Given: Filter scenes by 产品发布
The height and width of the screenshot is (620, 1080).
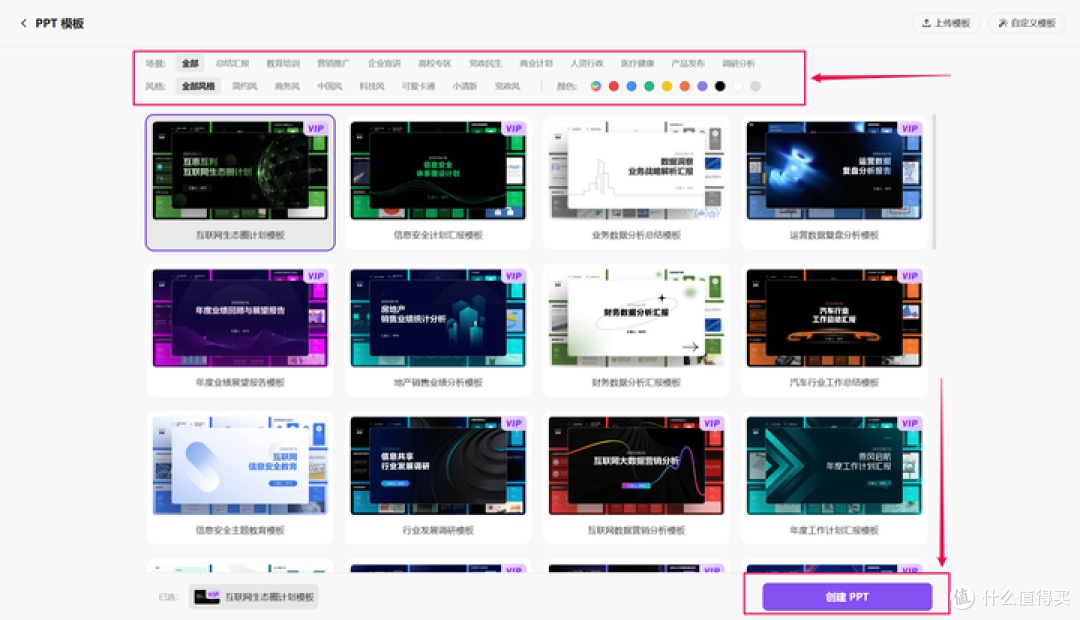Looking at the screenshot, I should click(x=688, y=63).
